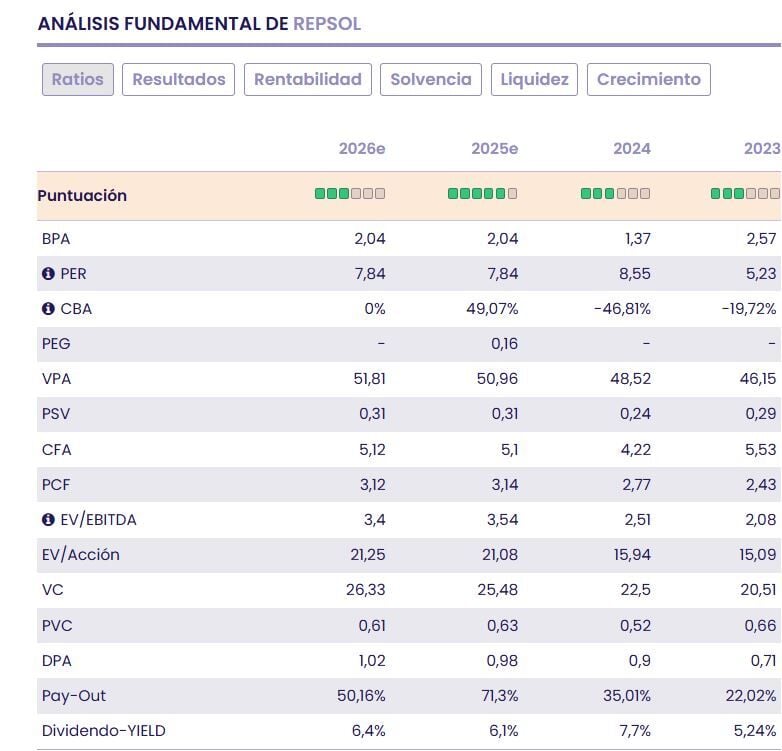Image resolution: width=782 pixels, height=751 pixels.
Task: Show the Solvencia tab
Action: tap(431, 80)
